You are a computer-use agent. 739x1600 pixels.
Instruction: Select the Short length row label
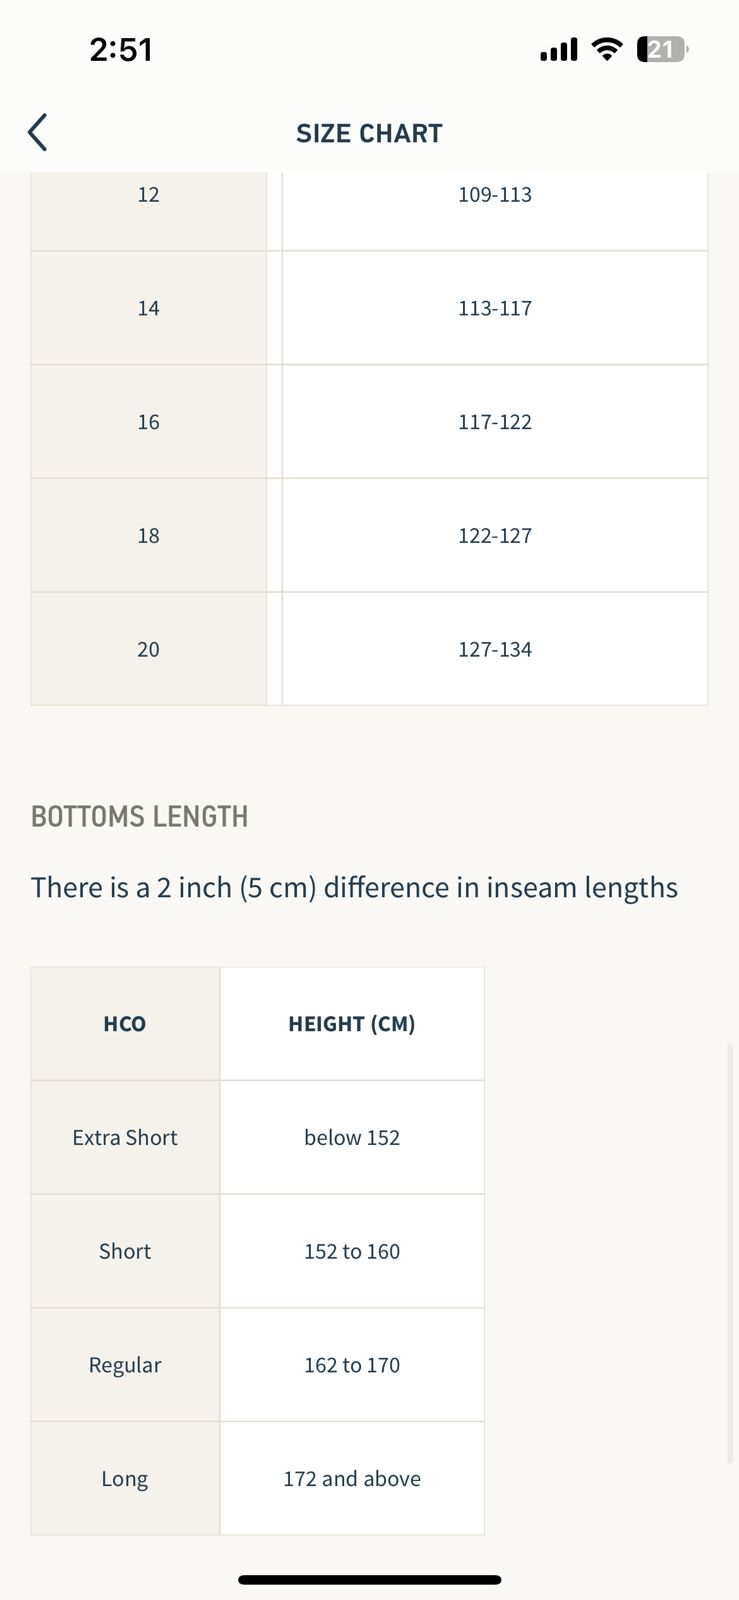click(125, 1251)
